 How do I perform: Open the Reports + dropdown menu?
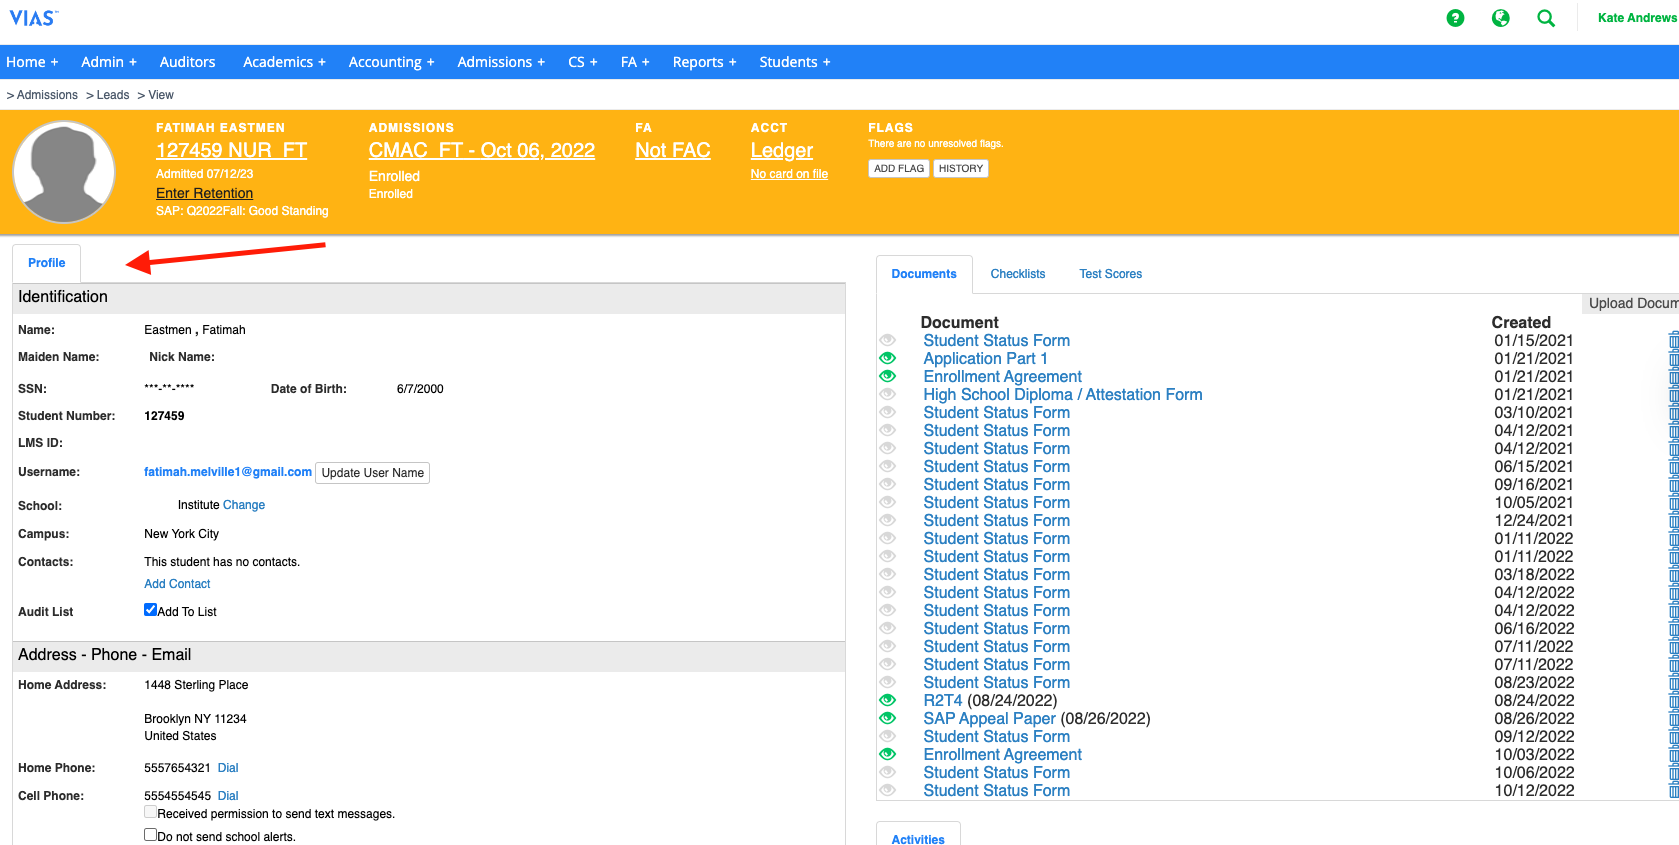704,62
